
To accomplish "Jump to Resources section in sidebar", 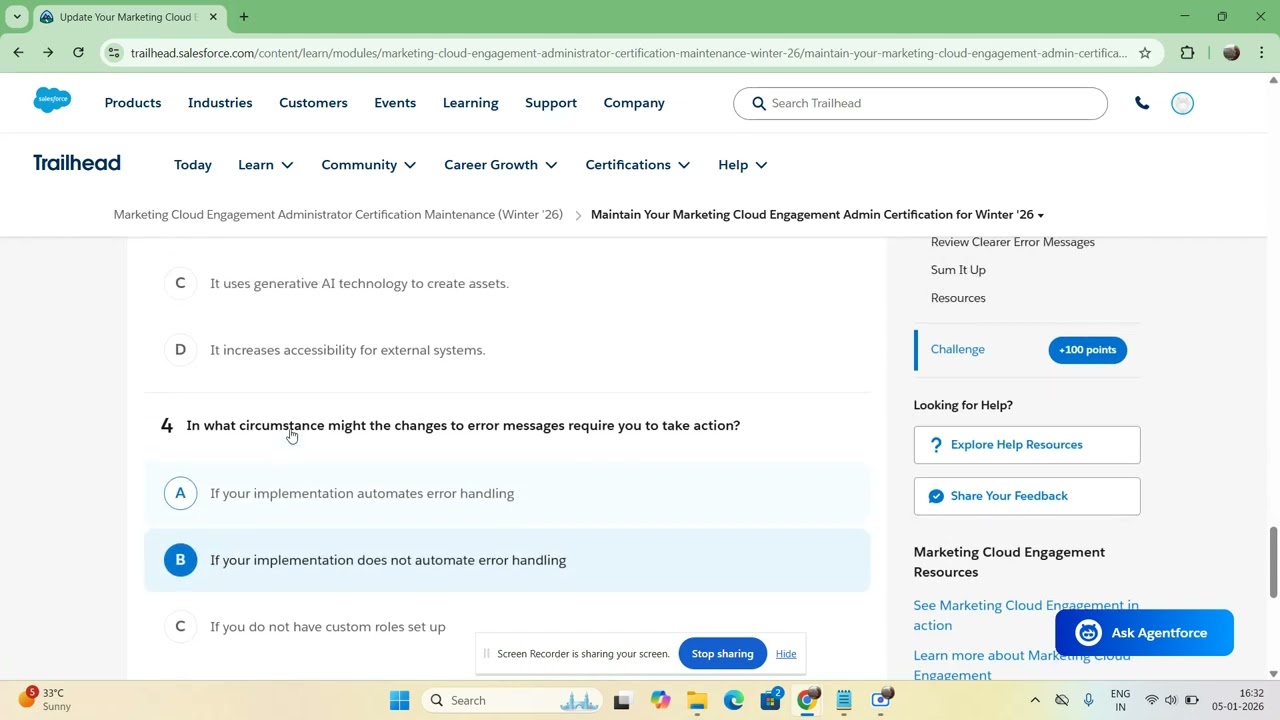I will coord(958,298).
